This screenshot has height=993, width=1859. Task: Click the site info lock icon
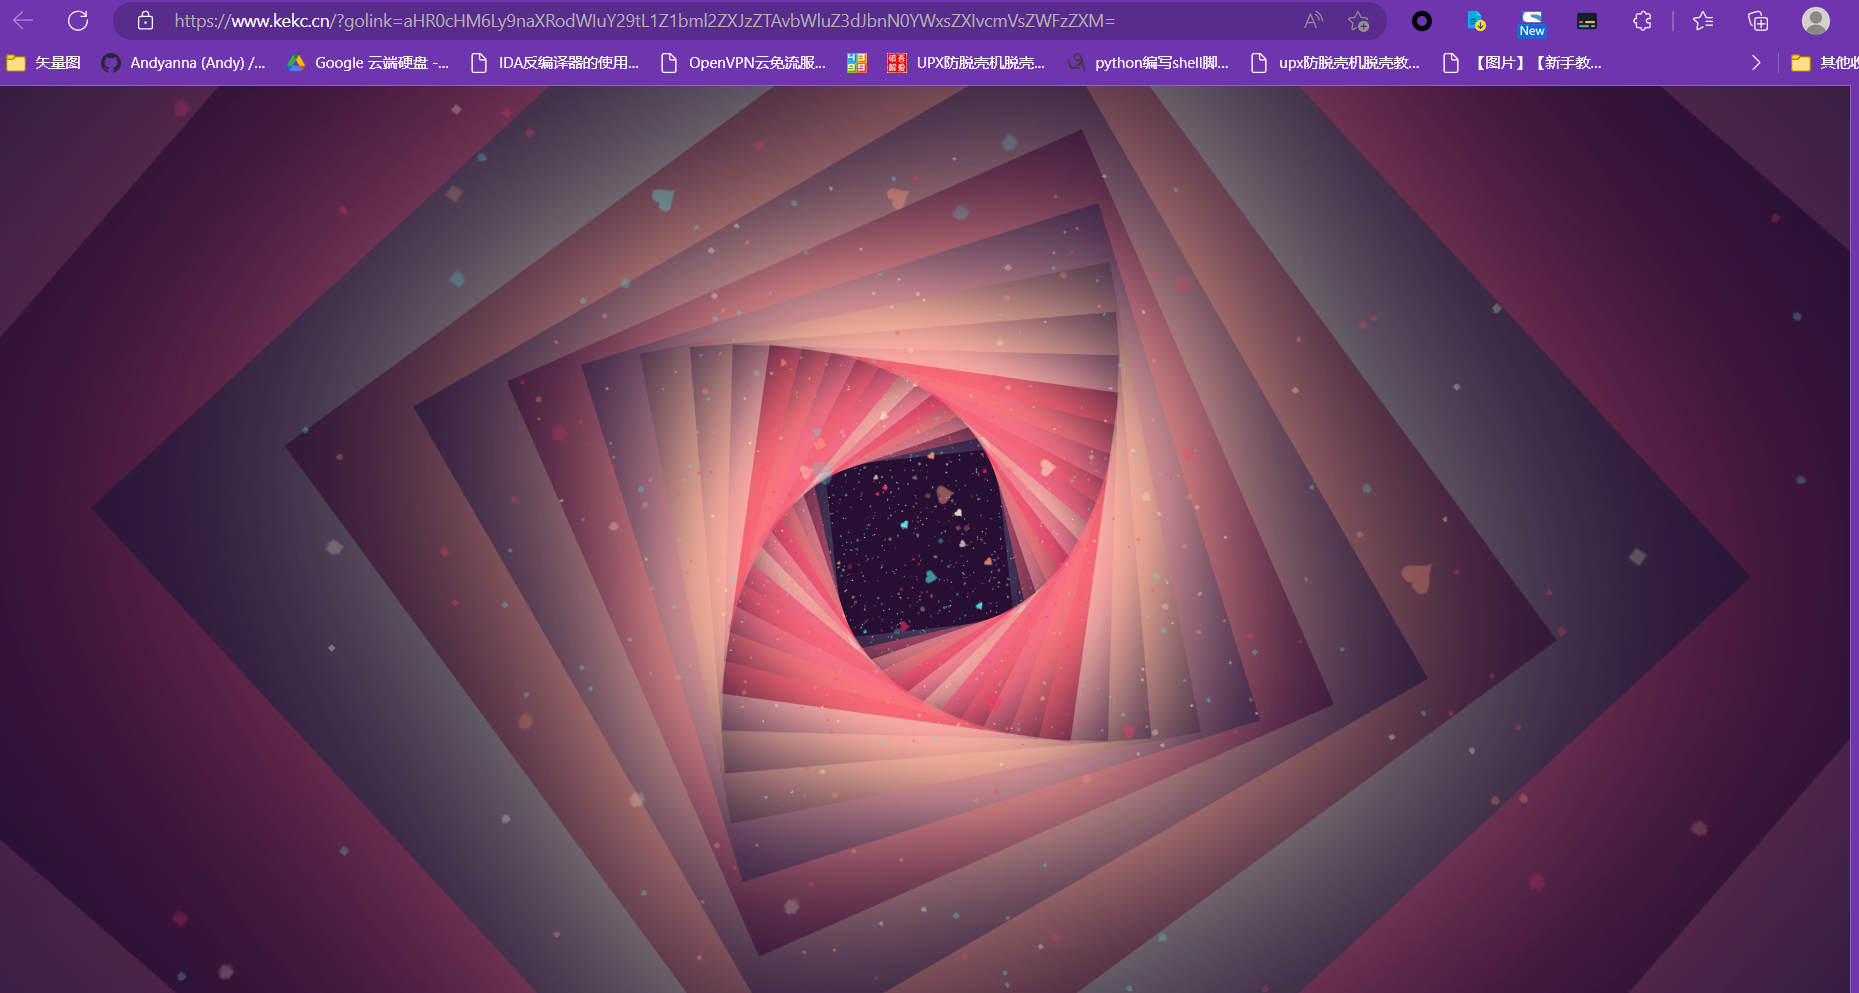145,20
